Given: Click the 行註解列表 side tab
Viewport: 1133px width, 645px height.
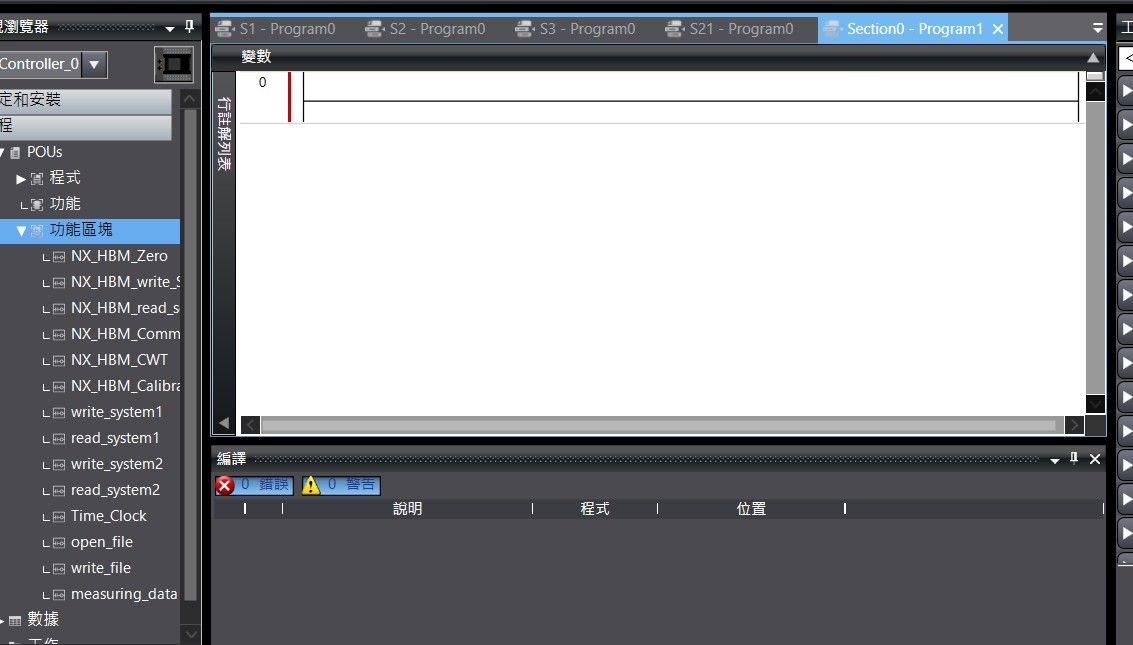Looking at the screenshot, I should tap(224, 133).
